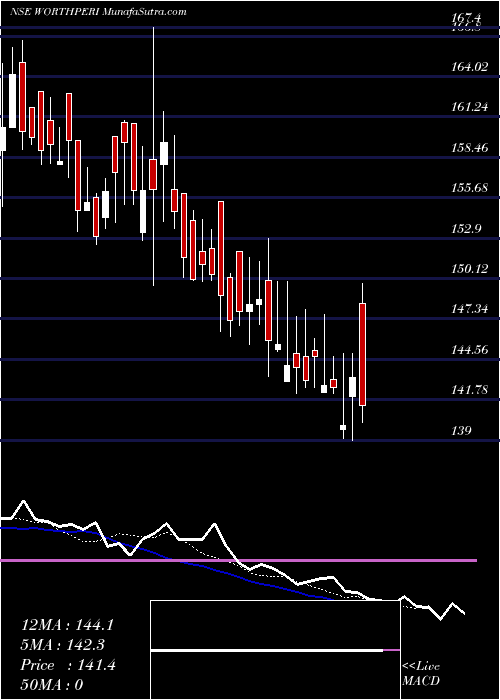Click the 155.68 price axis label
Image resolution: width=500 pixels, height=700 pixels.
coord(470,188)
